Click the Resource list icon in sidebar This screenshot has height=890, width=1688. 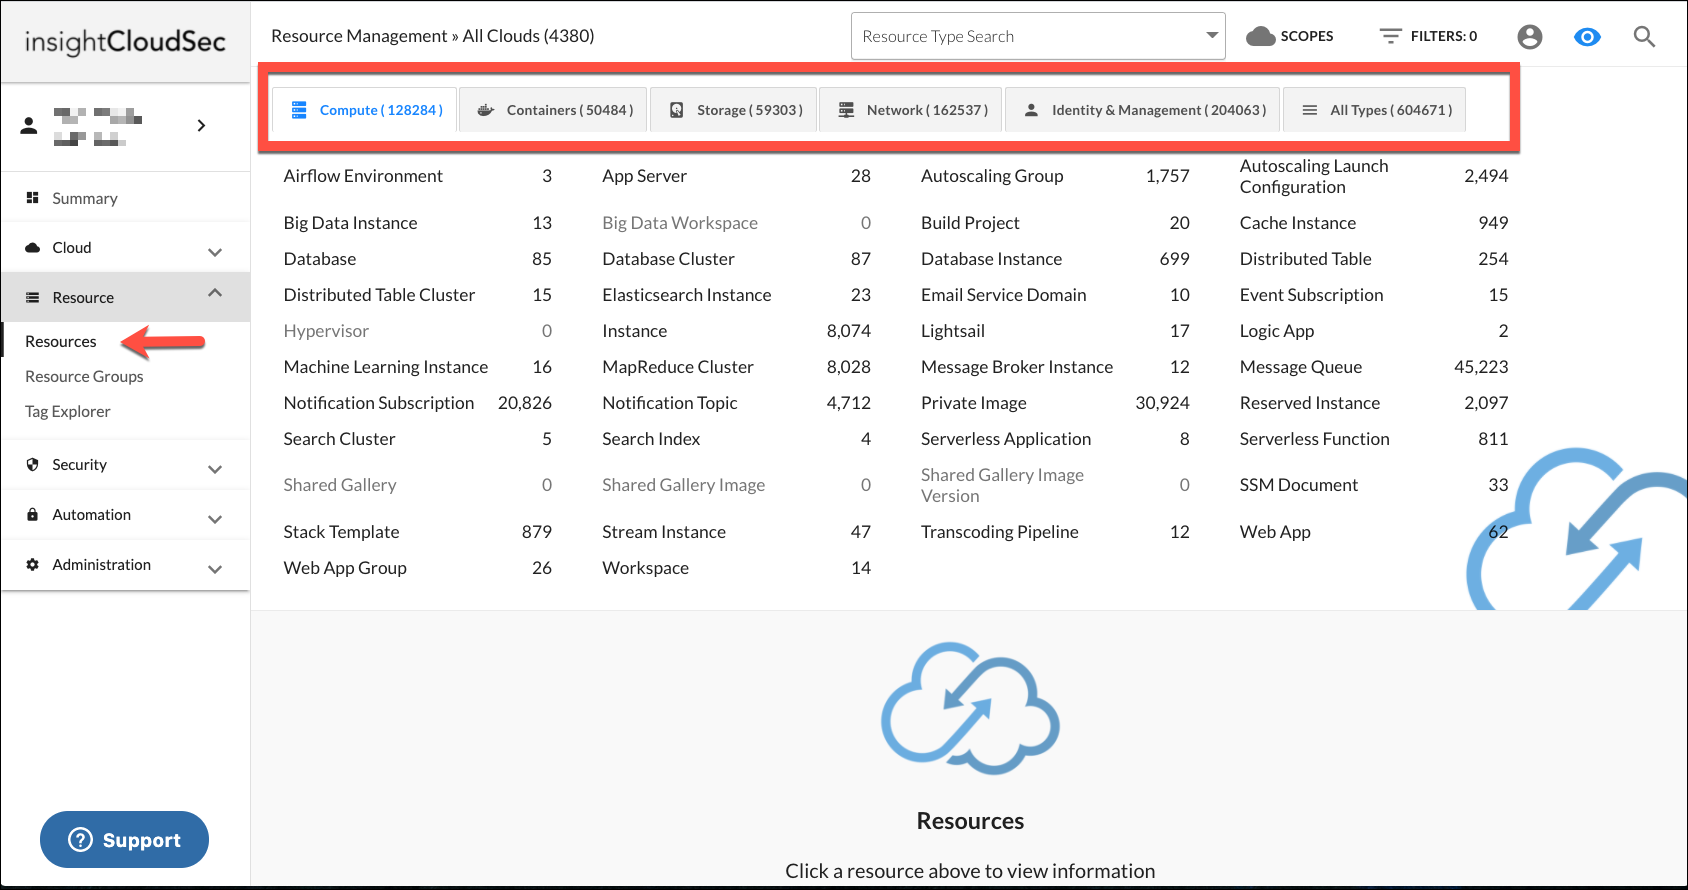click(x=32, y=297)
